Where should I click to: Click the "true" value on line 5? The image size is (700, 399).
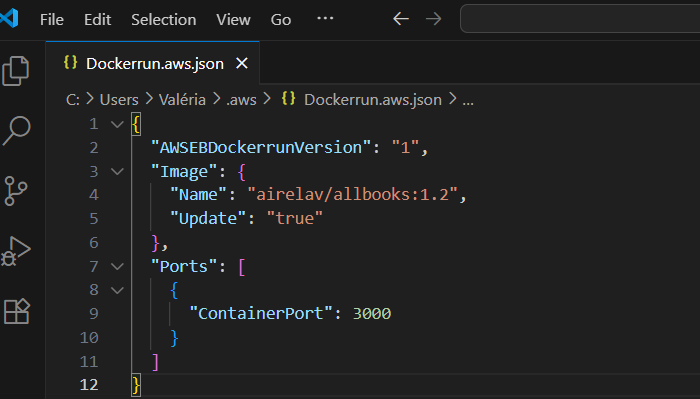tap(295, 218)
